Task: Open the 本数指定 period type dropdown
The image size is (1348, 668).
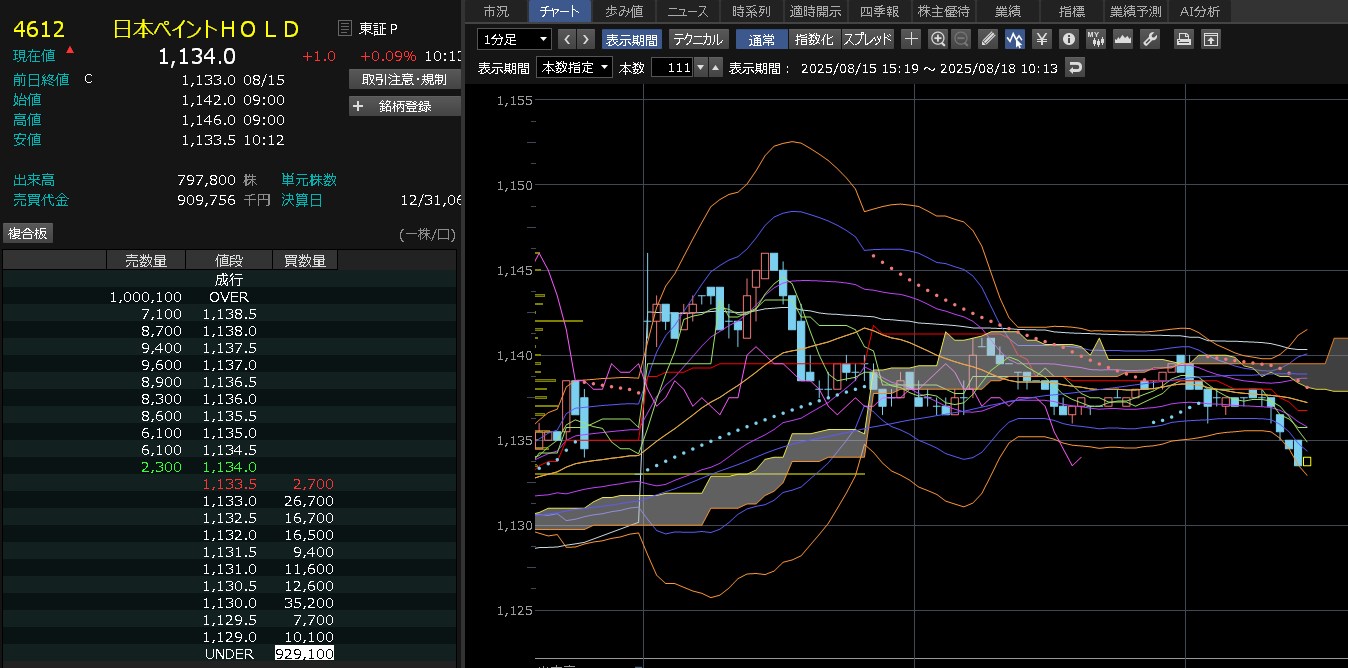Action: (575, 67)
